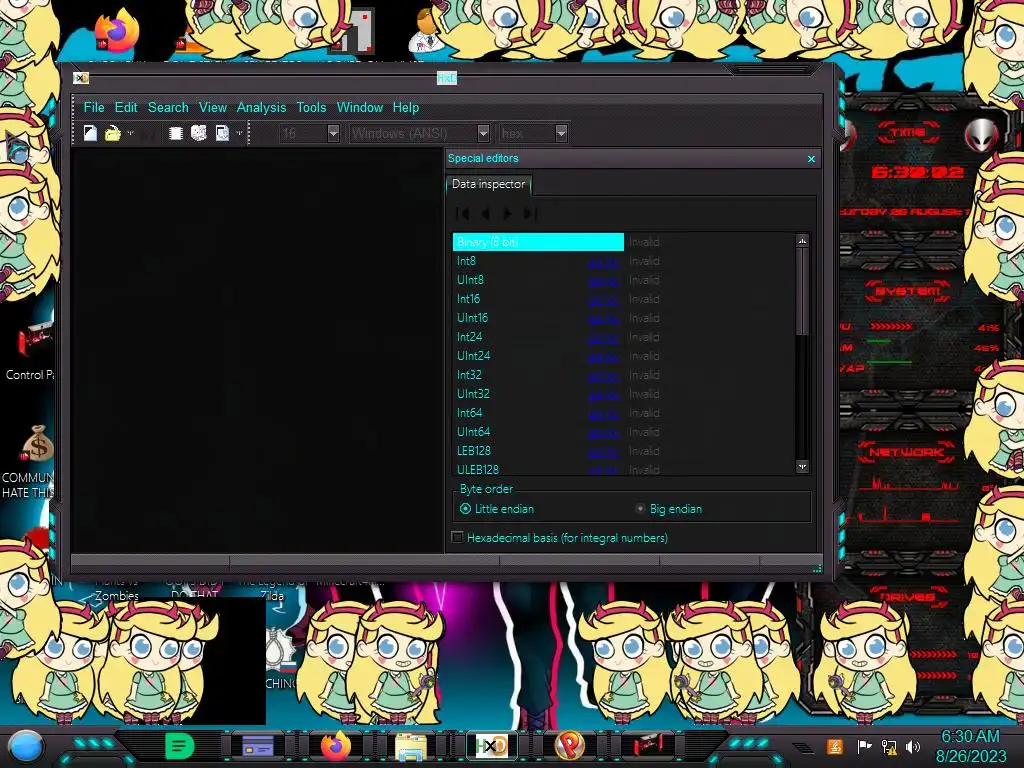Image resolution: width=1024 pixels, height=768 pixels.
Task: Click the go to link in UInt8 row
Action: (603, 281)
